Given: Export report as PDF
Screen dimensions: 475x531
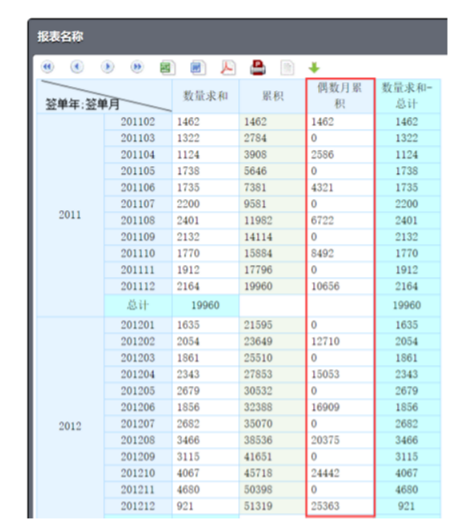Looking at the screenshot, I should (228, 67).
